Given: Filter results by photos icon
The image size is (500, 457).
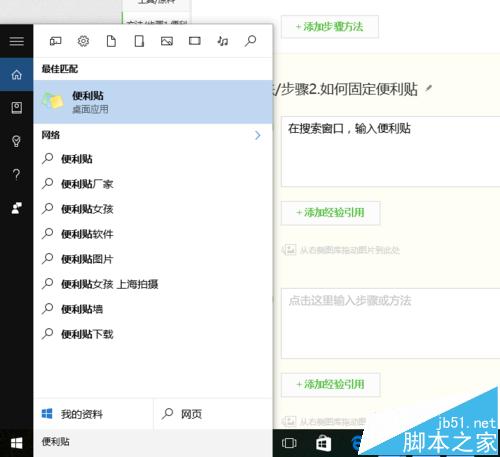Looking at the screenshot, I should tap(167, 41).
